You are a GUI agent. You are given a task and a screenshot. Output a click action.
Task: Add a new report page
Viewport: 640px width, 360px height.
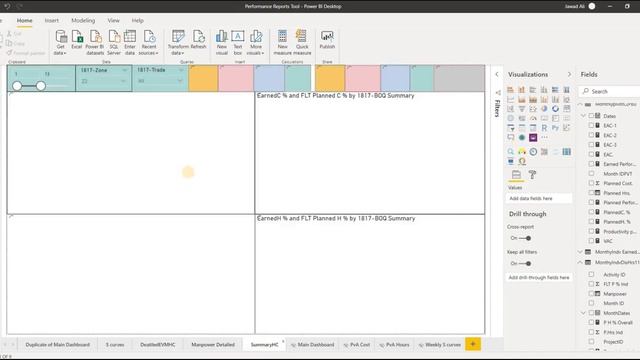[473, 344]
